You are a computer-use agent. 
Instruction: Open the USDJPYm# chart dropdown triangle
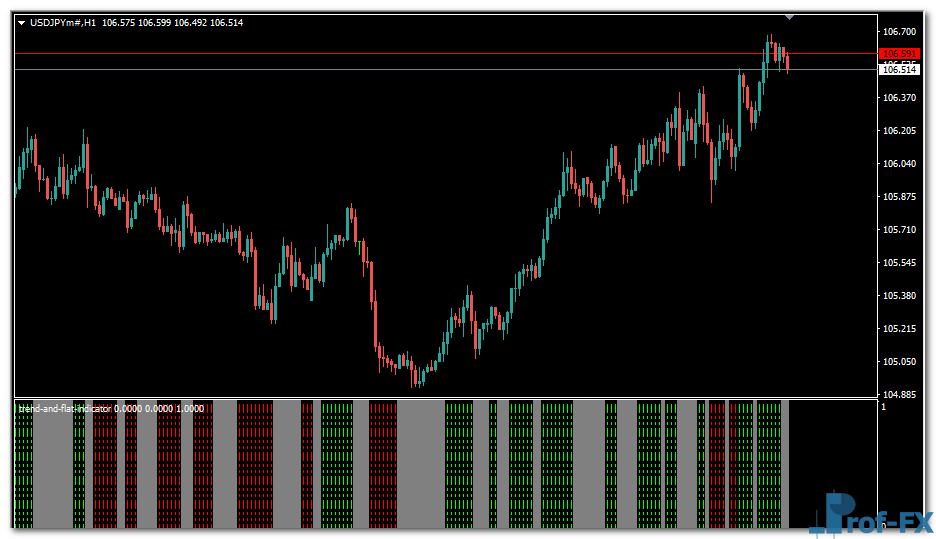pos(22,23)
